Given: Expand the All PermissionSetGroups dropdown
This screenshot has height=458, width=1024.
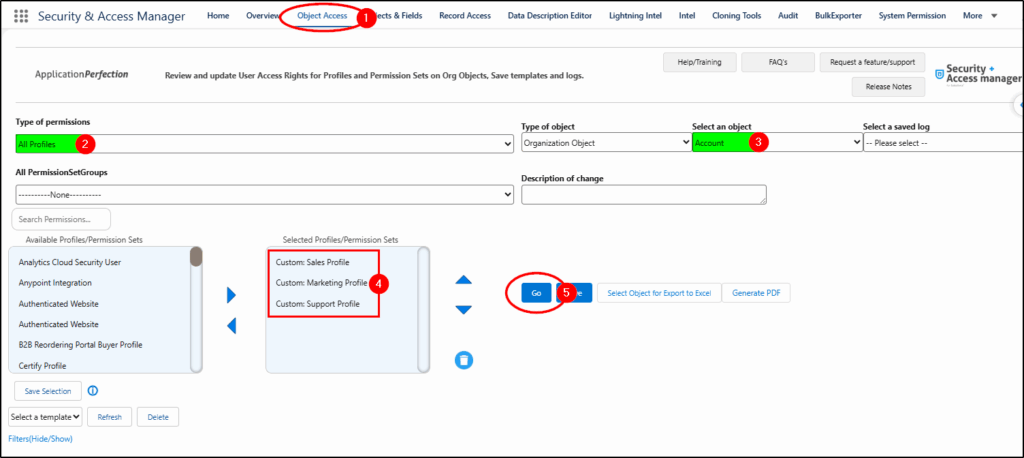Looking at the screenshot, I should [264, 195].
